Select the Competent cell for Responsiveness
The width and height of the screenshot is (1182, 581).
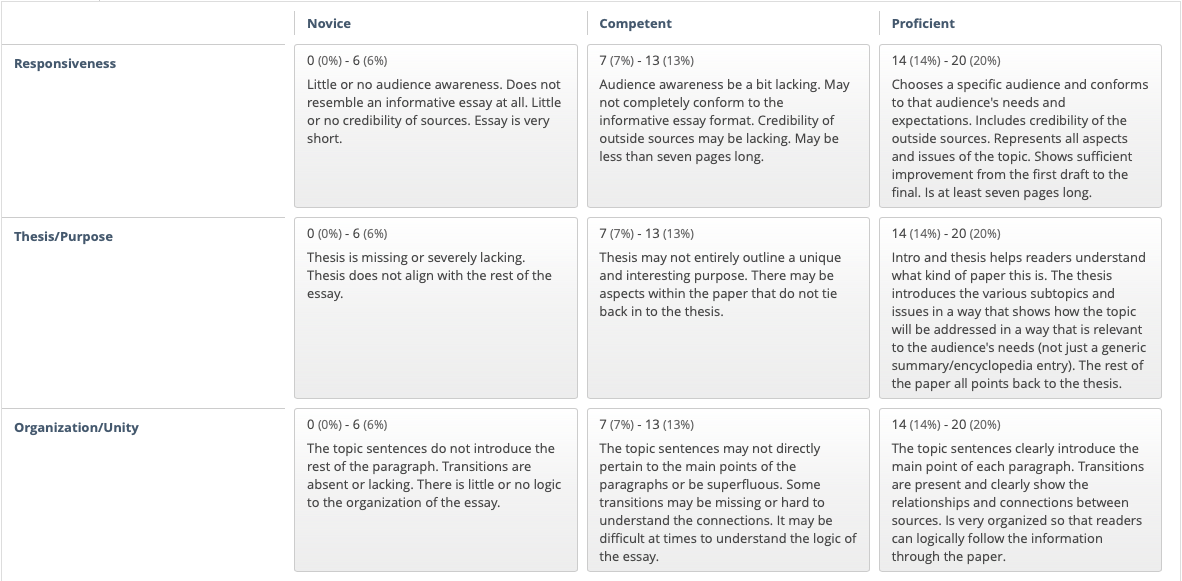click(x=728, y=126)
